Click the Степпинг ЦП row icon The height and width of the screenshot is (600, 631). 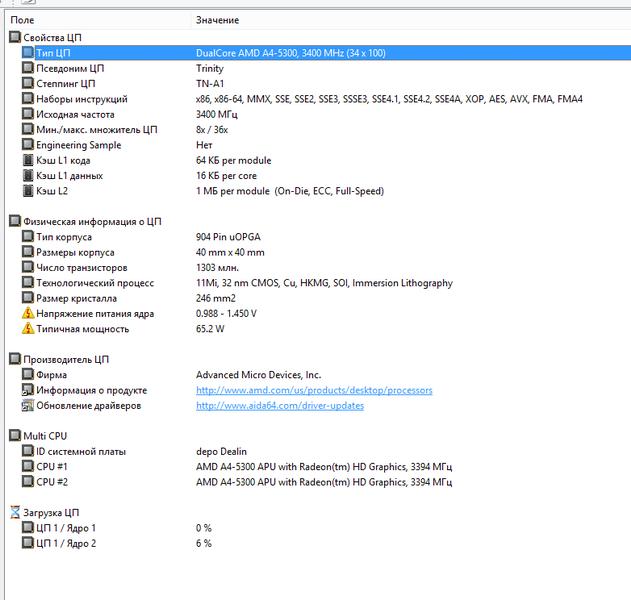[x=28, y=83]
